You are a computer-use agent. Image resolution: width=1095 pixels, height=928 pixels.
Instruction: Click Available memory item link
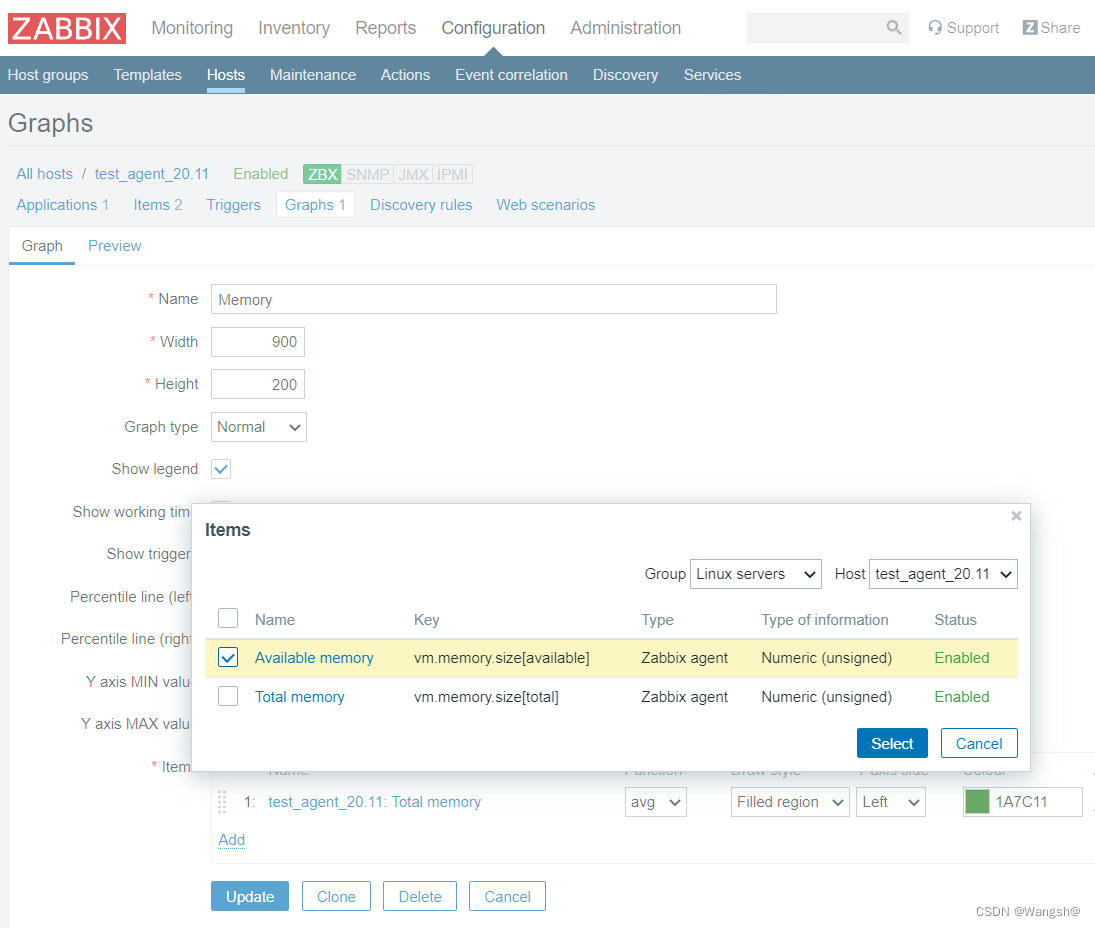(x=314, y=658)
